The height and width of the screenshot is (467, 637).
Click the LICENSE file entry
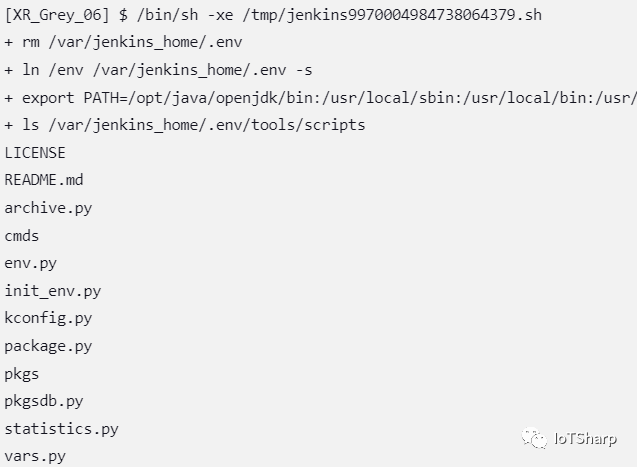pyautogui.click(x=35, y=153)
